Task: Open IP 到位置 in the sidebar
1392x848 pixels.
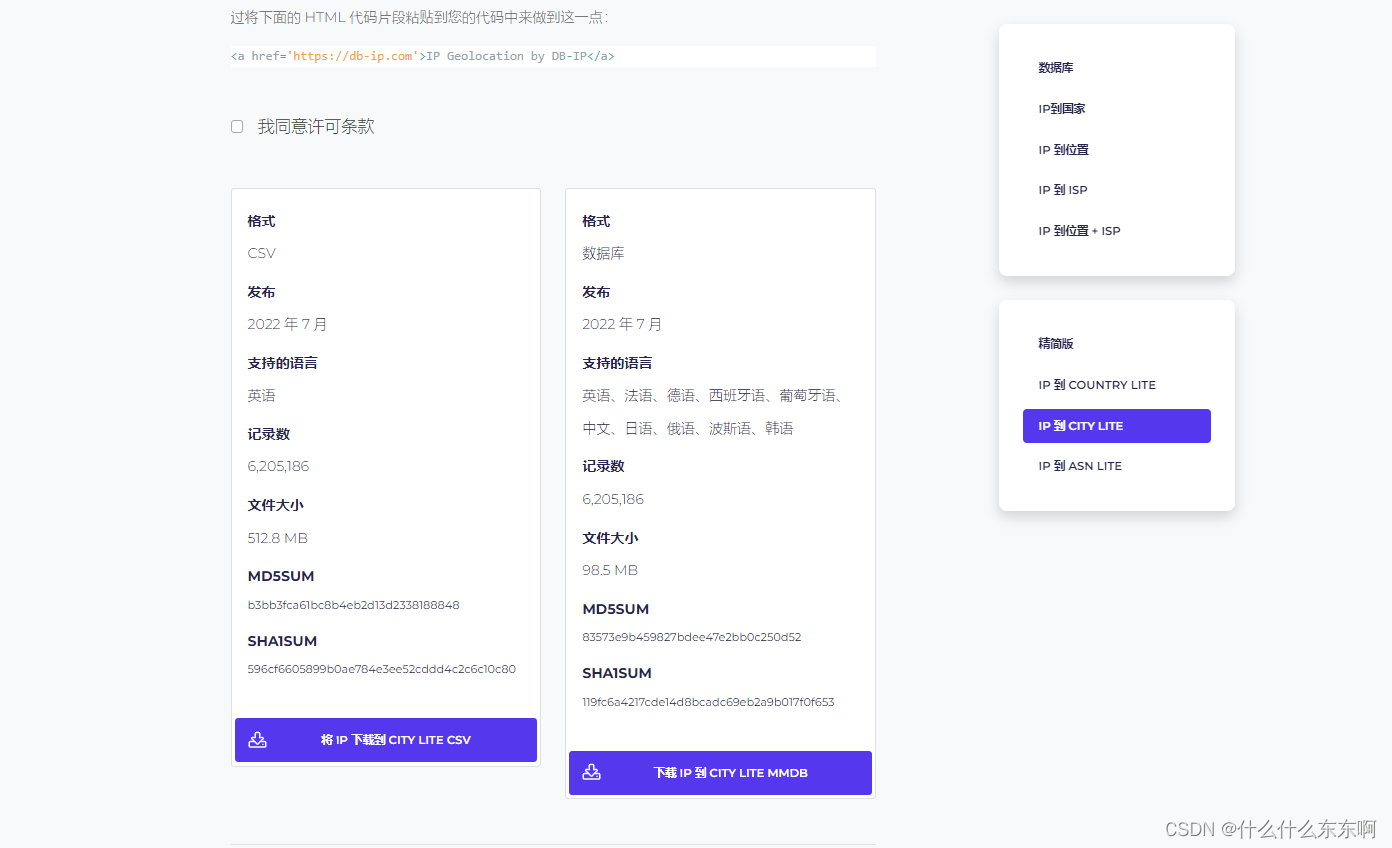Action: pos(1063,149)
